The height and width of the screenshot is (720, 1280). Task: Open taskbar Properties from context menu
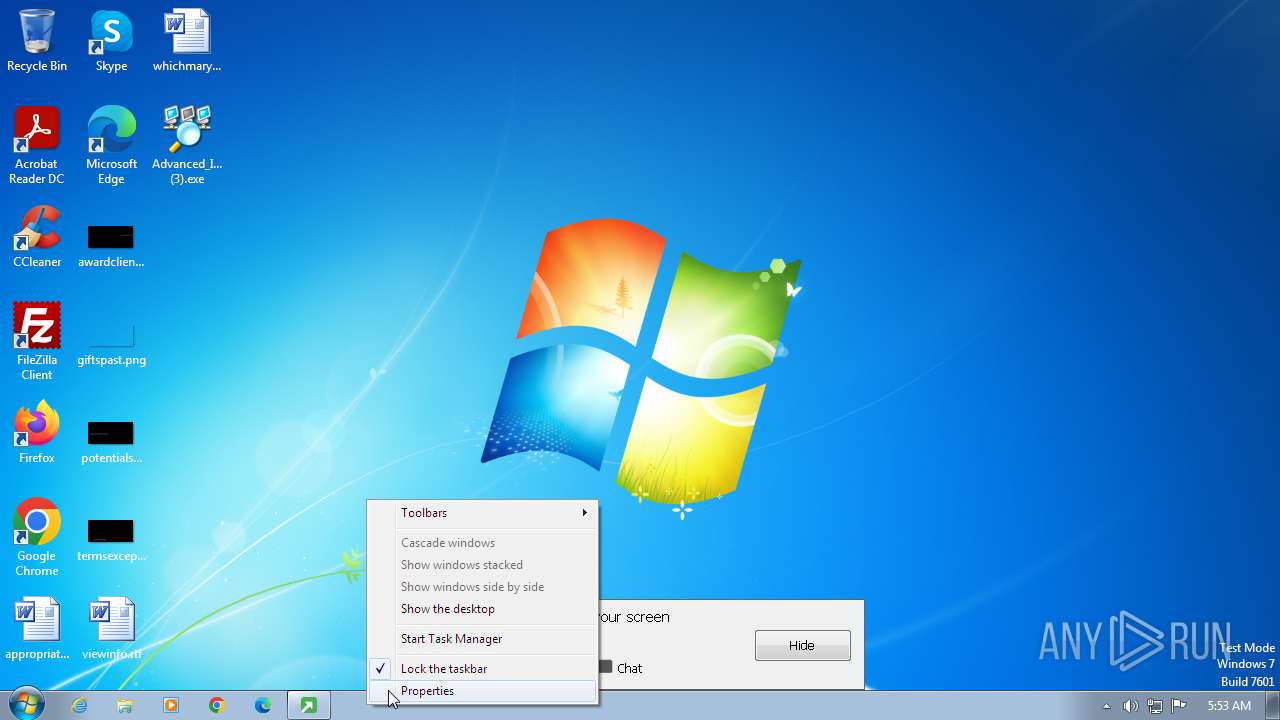[483, 691]
